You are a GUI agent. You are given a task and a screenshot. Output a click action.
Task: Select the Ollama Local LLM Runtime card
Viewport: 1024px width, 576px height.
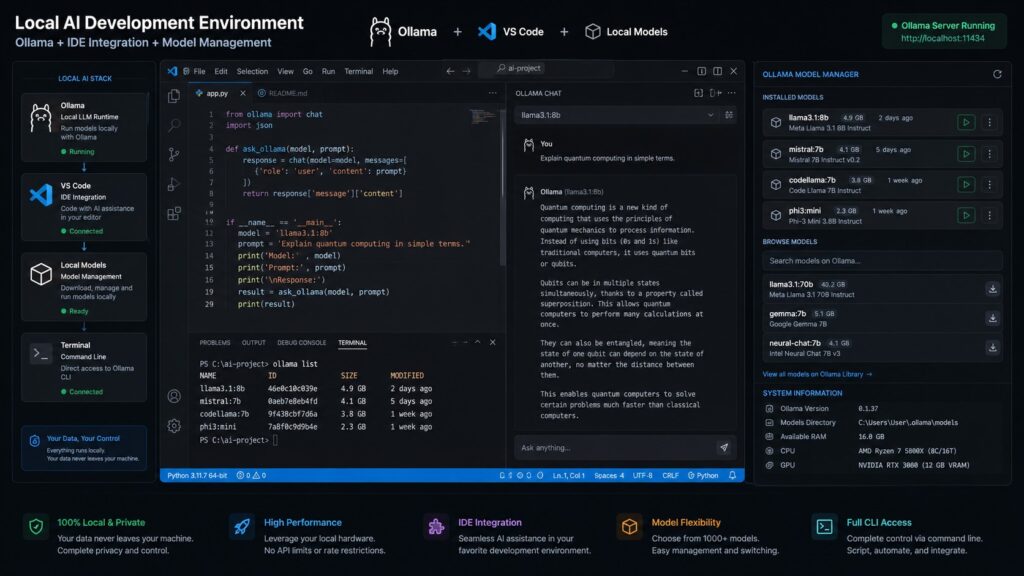[x=84, y=127]
